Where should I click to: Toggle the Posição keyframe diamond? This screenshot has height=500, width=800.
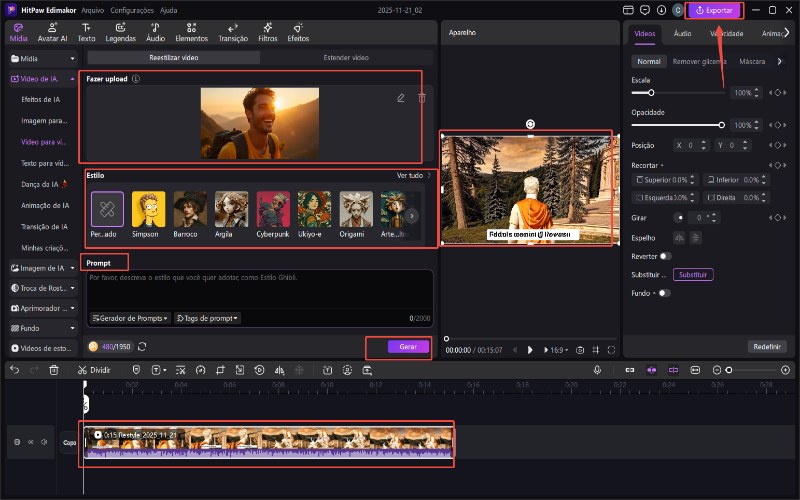[778, 145]
